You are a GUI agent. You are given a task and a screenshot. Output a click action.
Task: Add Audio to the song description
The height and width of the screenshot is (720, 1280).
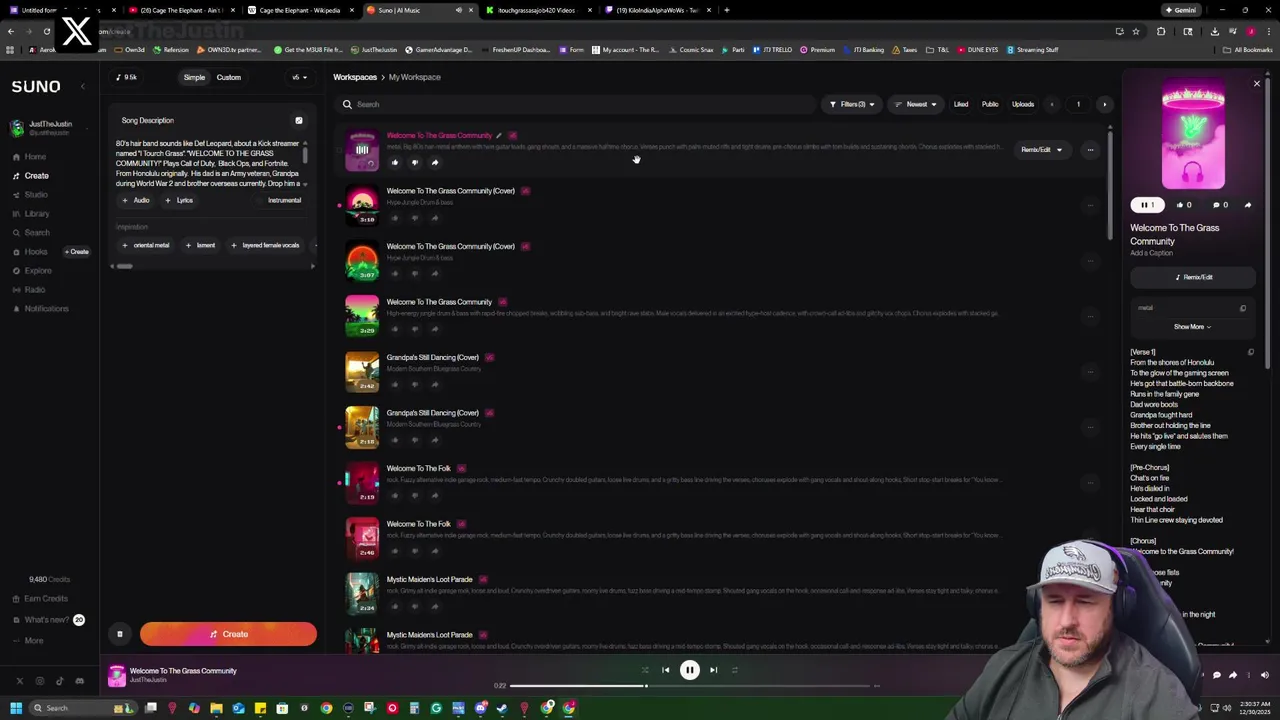(135, 200)
